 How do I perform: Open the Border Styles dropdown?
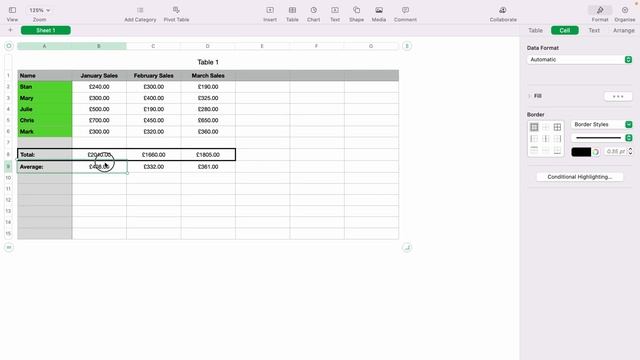pos(602,124)
